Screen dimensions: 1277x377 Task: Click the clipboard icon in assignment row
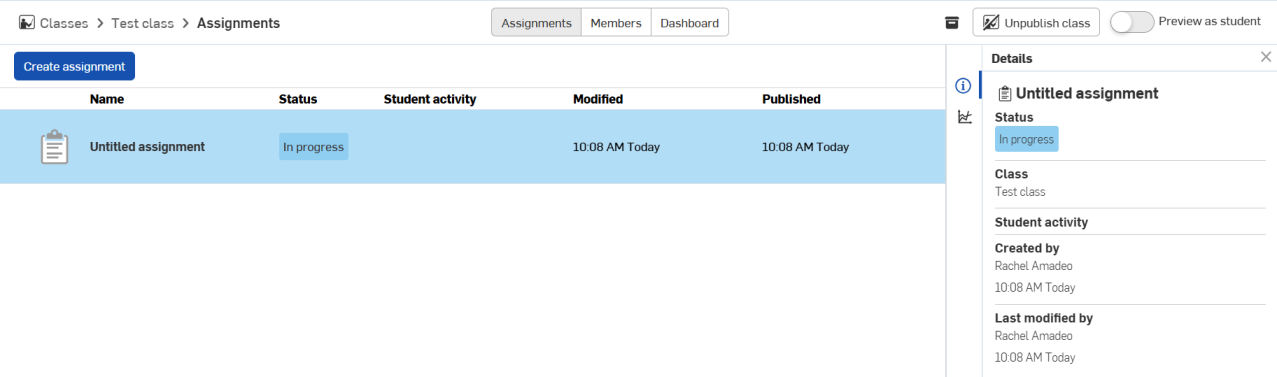pos(55,147)
